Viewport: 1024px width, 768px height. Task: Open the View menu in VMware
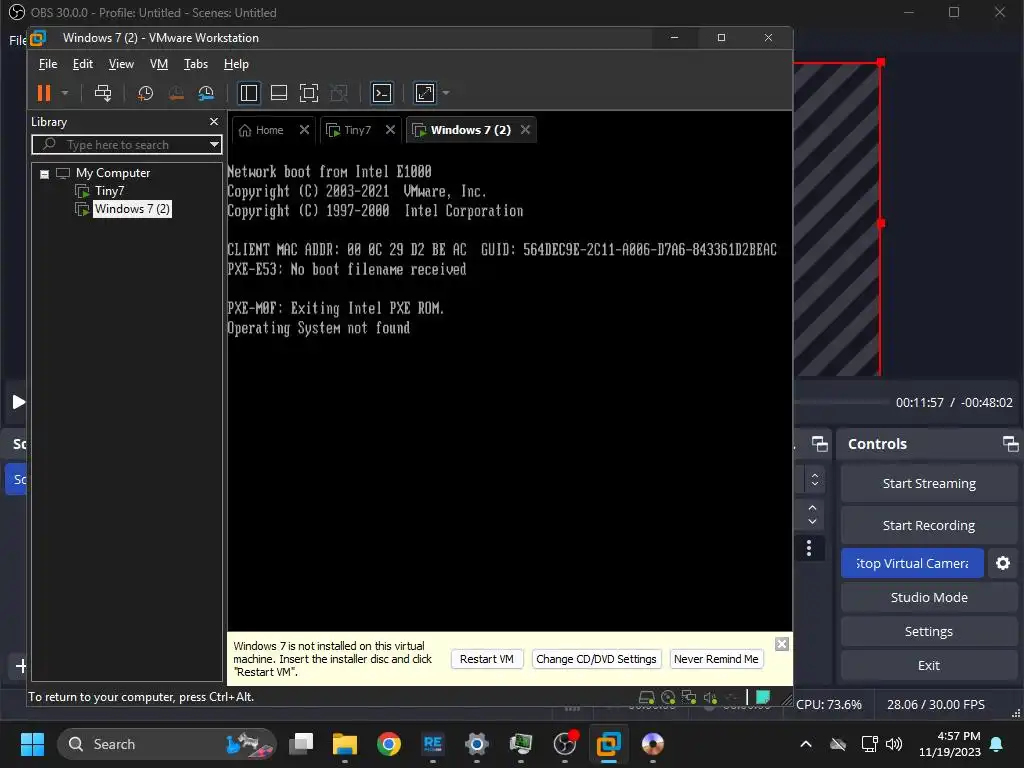tap(121, 64)
